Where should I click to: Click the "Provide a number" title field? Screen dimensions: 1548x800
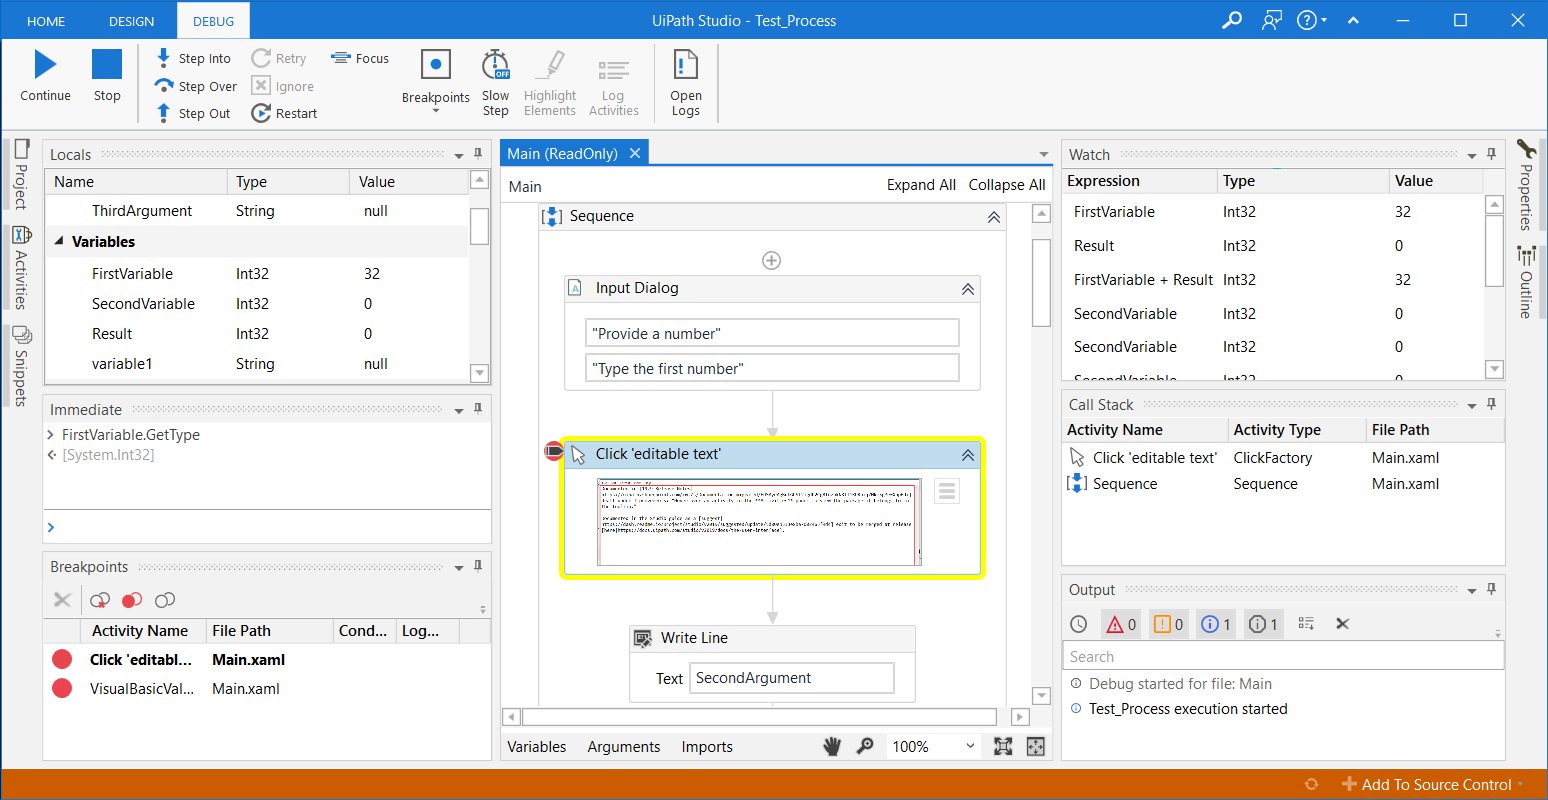[772, 333]
